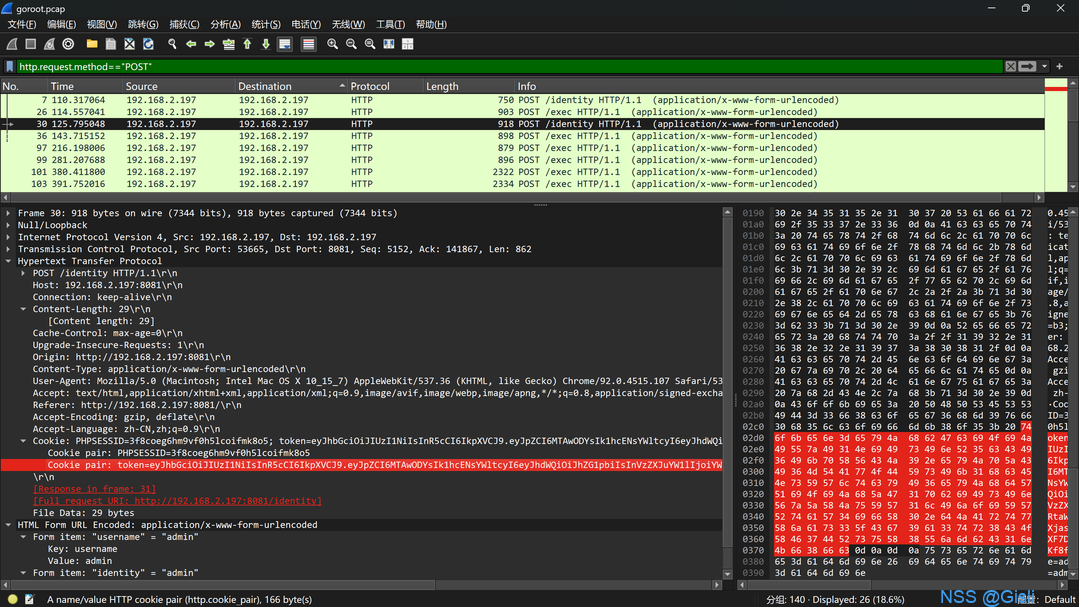Collapse the Hypertext Transfer Protocol section
The height and width of the screenshot is (607, 1079).
tap(8, 262)
